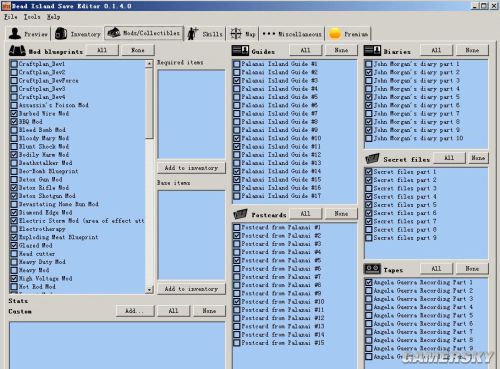
Task: Open the Map crosshair icon
Action: (x=236, y=33)
